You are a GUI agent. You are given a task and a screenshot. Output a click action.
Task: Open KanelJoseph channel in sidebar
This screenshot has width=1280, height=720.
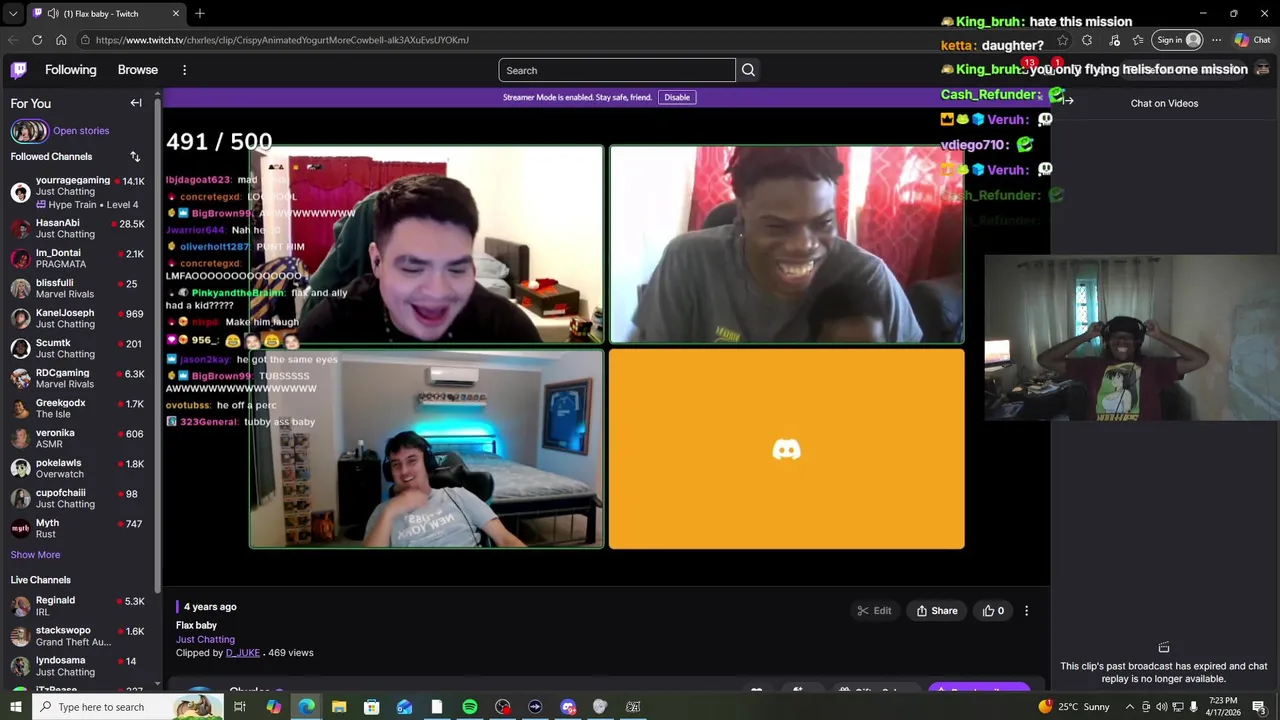[78, 319]
